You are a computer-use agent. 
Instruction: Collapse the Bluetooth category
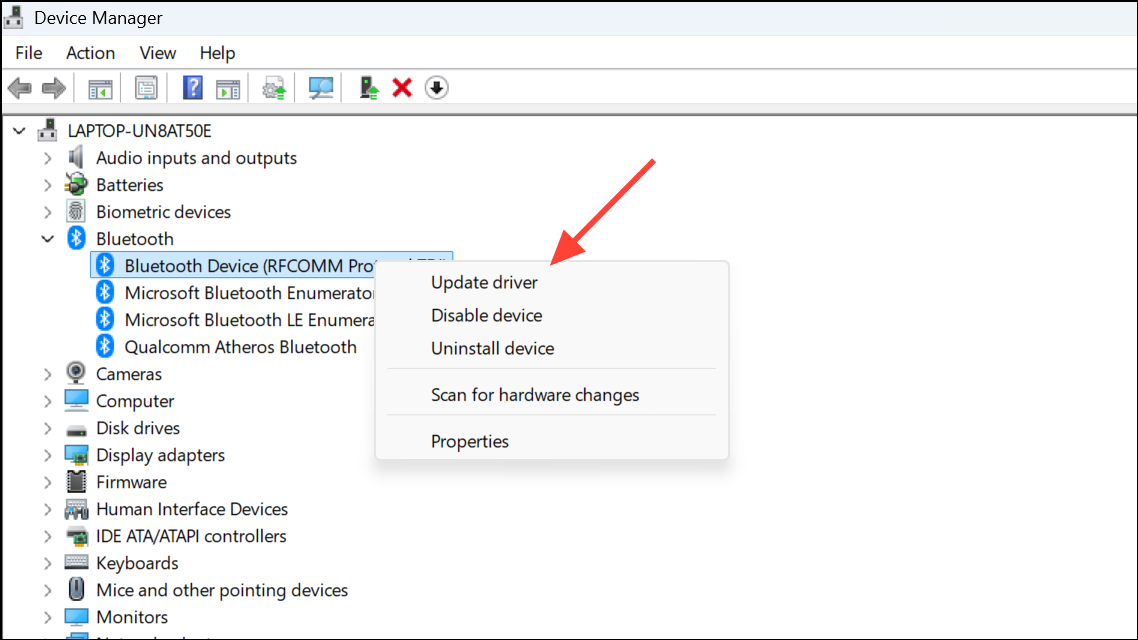(48, 239)
